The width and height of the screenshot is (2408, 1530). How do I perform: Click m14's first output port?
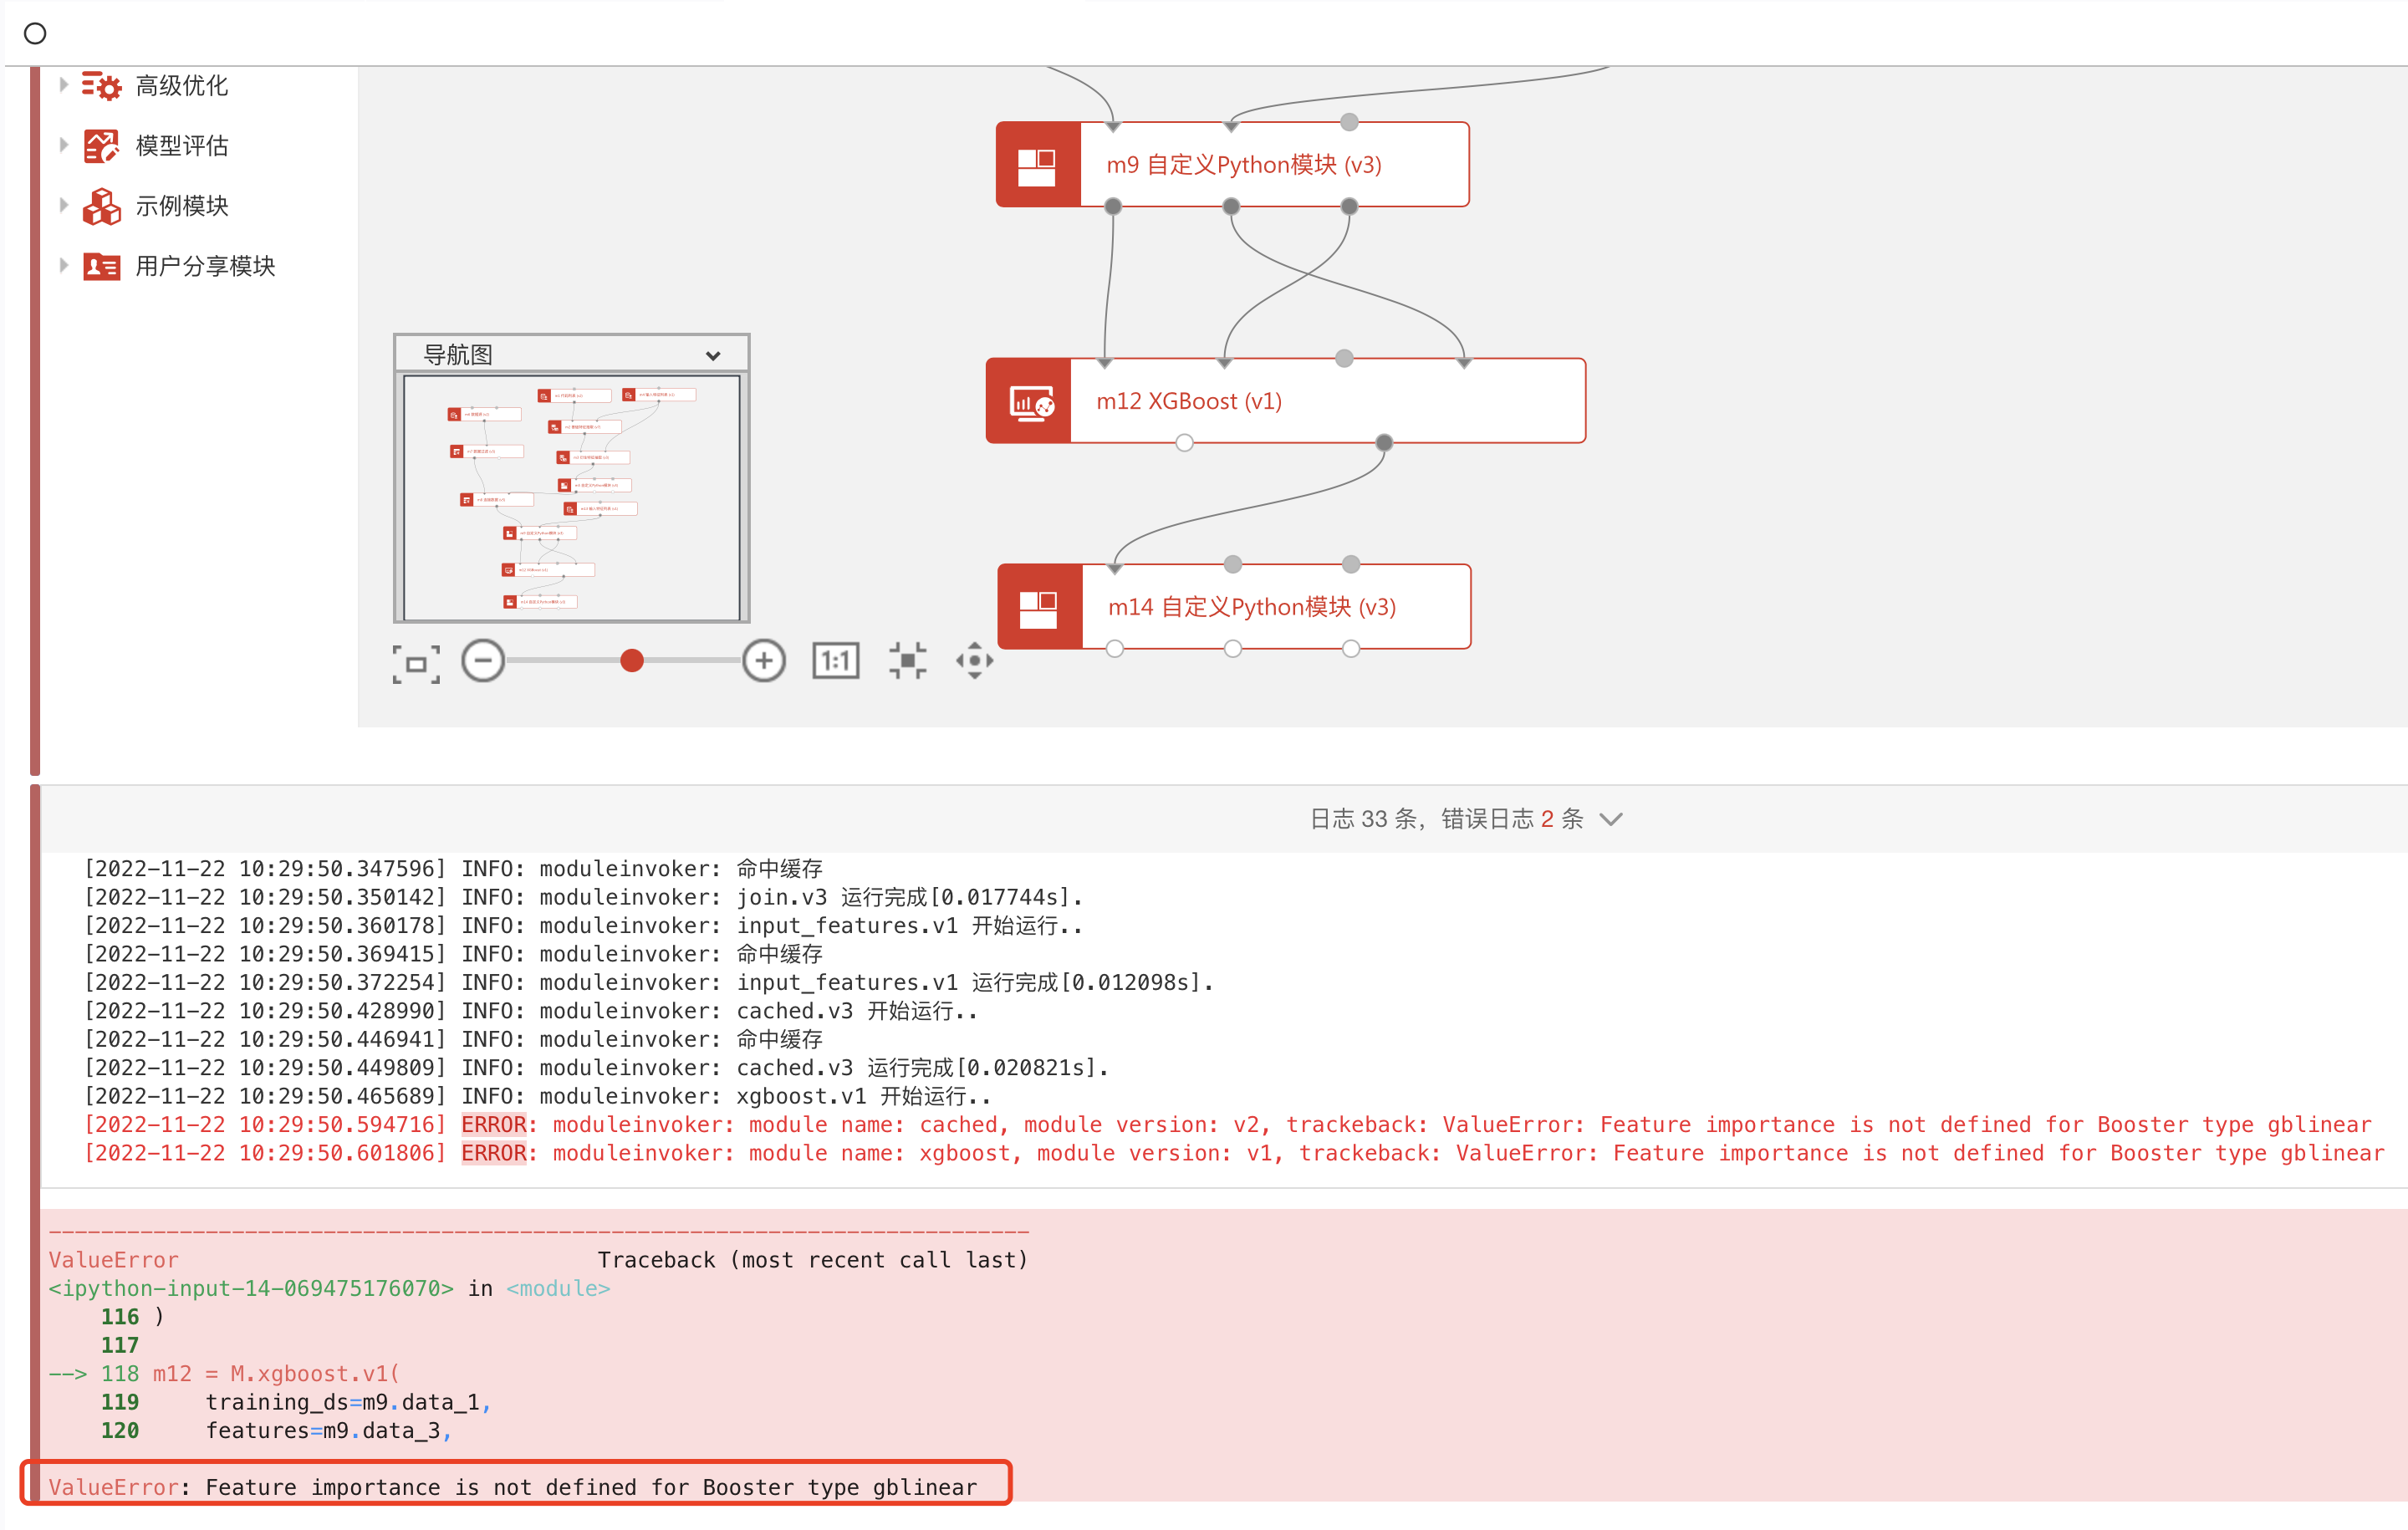click(1115, 649)
